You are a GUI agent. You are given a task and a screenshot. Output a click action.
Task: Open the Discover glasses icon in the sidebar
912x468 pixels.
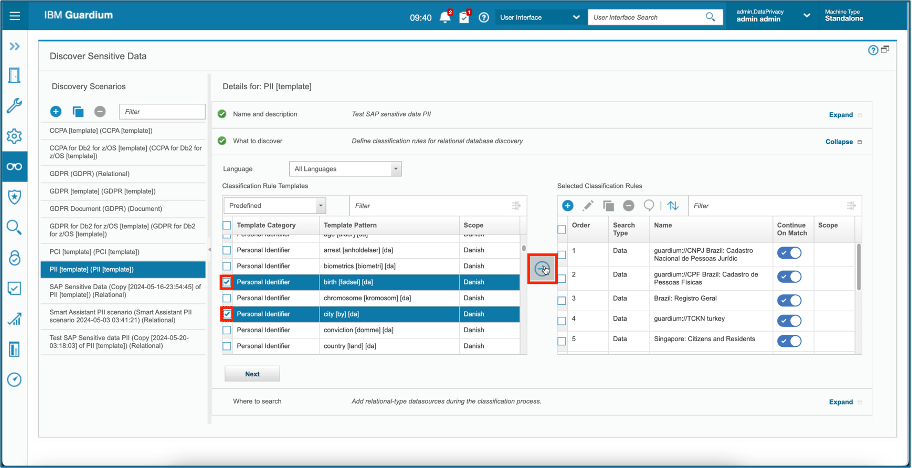click(15, 166)
